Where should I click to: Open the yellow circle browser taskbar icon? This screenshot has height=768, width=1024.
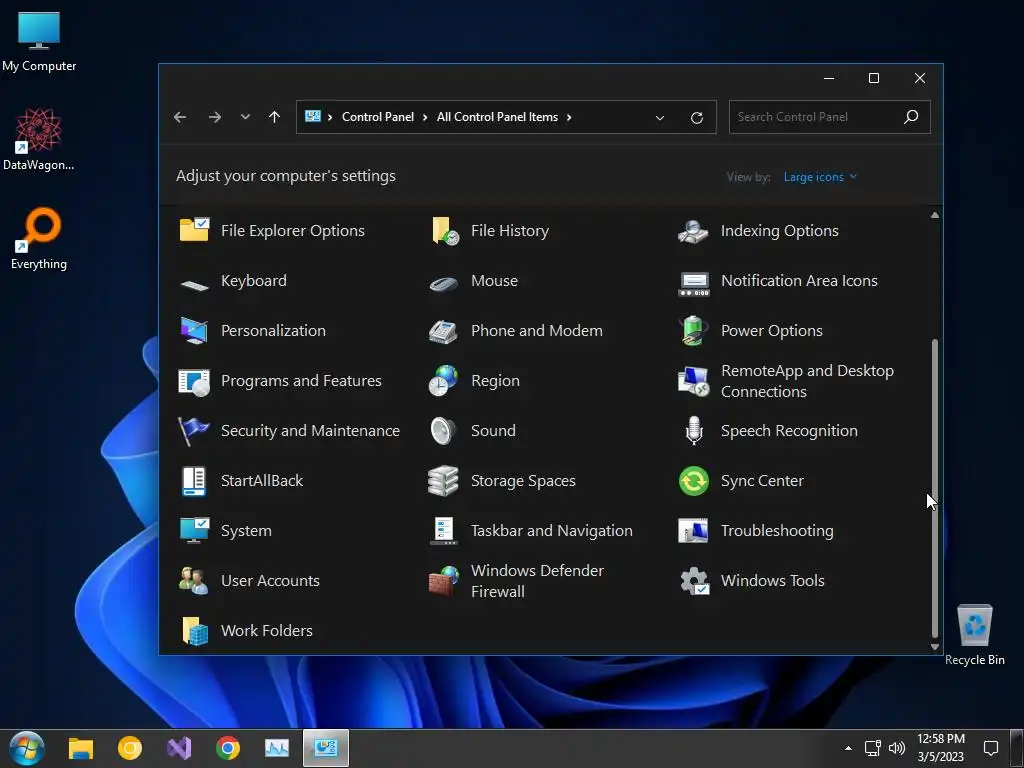pyautogui.click(x=130, y=748)
